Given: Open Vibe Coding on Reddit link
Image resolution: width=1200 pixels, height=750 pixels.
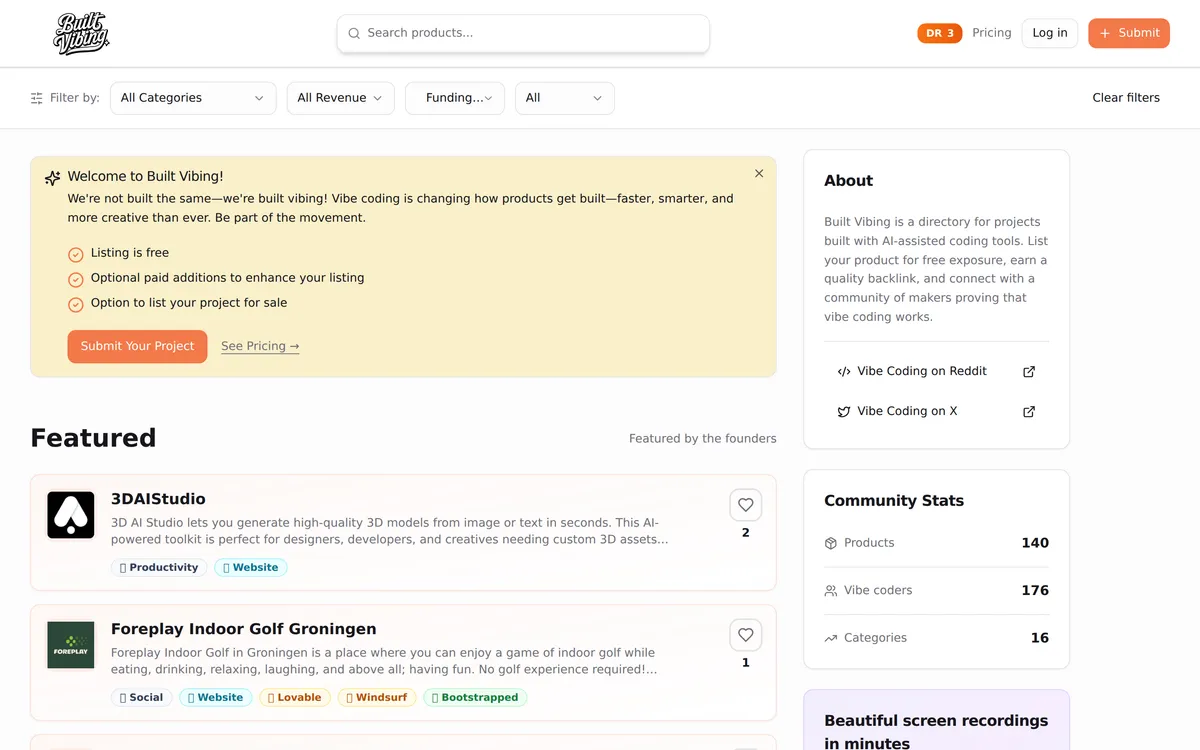Looking at the screenshot, I should (936, 371).
